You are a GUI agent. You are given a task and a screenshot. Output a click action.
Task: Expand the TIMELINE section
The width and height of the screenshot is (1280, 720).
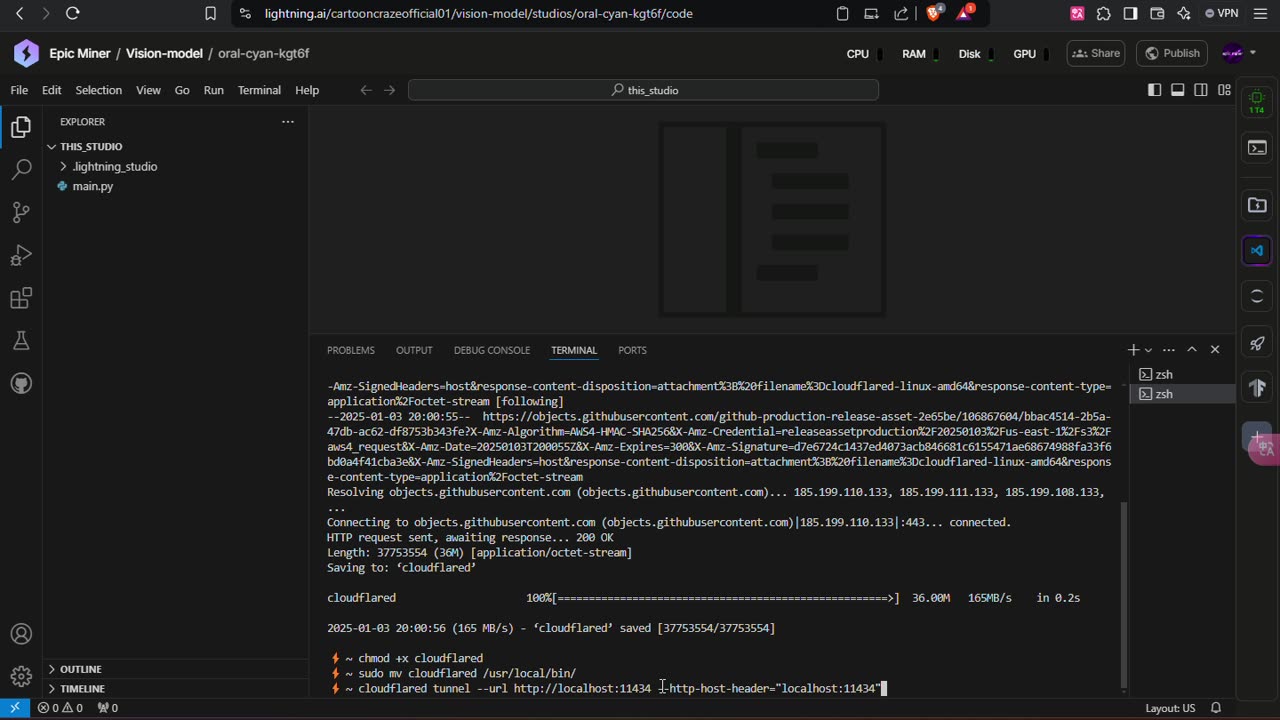pos(82,689)
